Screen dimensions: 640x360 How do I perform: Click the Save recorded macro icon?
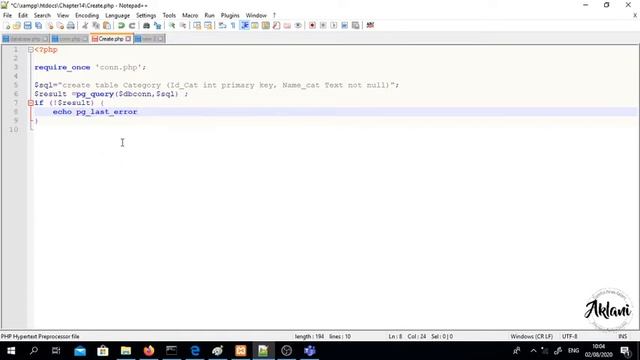[356, 26]
